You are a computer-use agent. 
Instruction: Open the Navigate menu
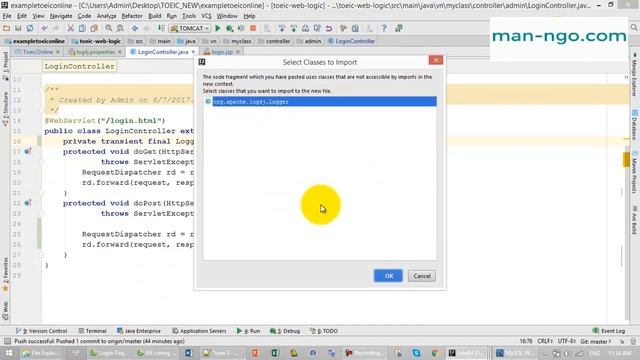coord(61,16)
